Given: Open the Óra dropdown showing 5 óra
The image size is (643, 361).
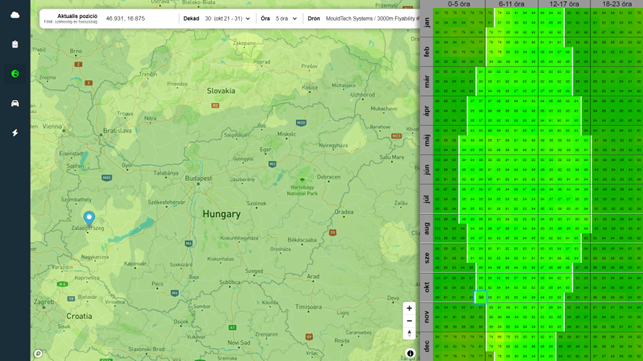Looking at the screenshot, I should 286,19.
